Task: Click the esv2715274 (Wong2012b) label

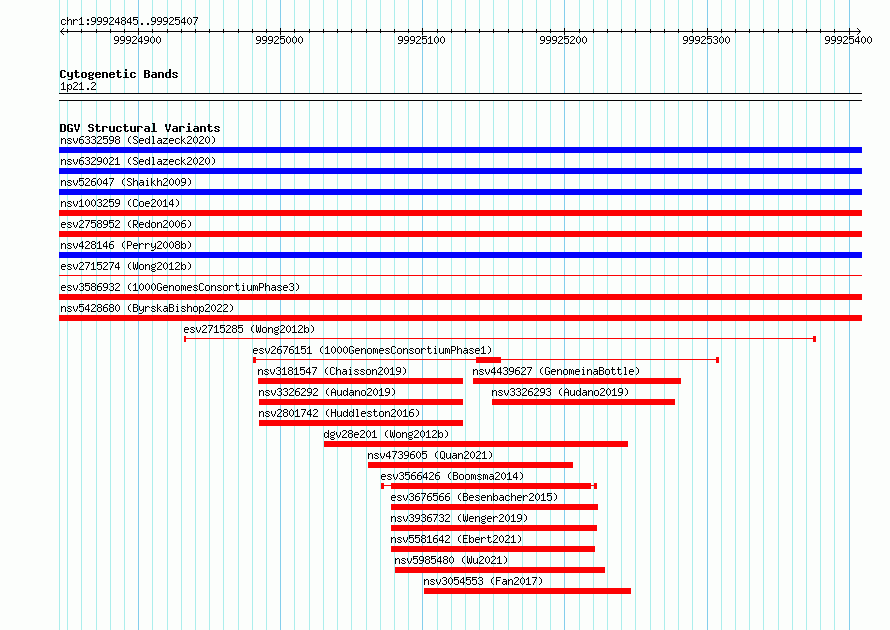Action: pyautogui.click(x=126, y=266)
